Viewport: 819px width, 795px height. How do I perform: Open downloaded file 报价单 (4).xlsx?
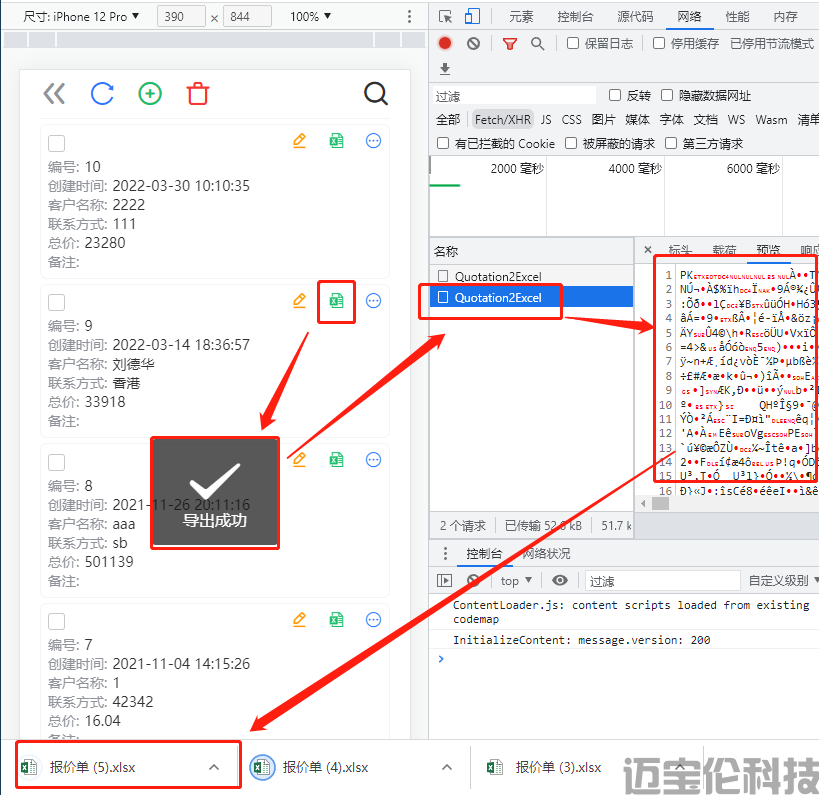pos(325,767)
